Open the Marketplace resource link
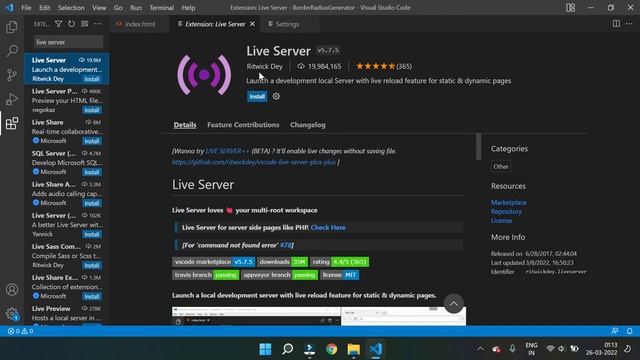The width and height of the screenshot is (640, 360). [509, 202]
